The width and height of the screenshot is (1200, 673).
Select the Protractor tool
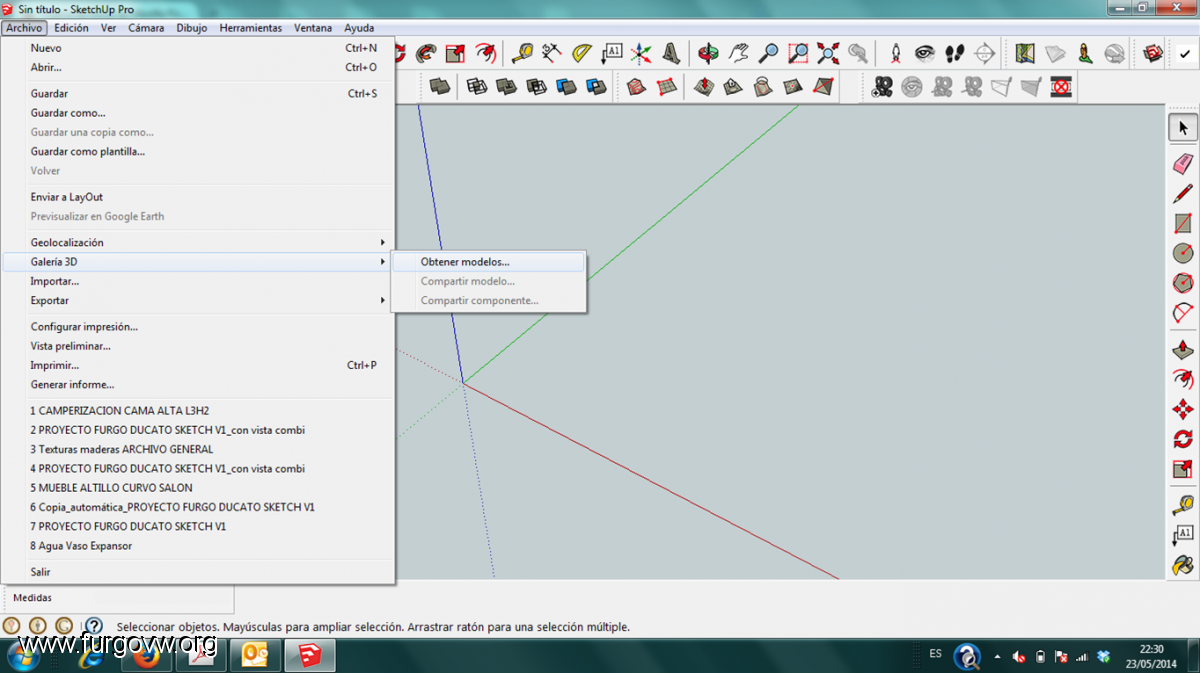point(582,52)
